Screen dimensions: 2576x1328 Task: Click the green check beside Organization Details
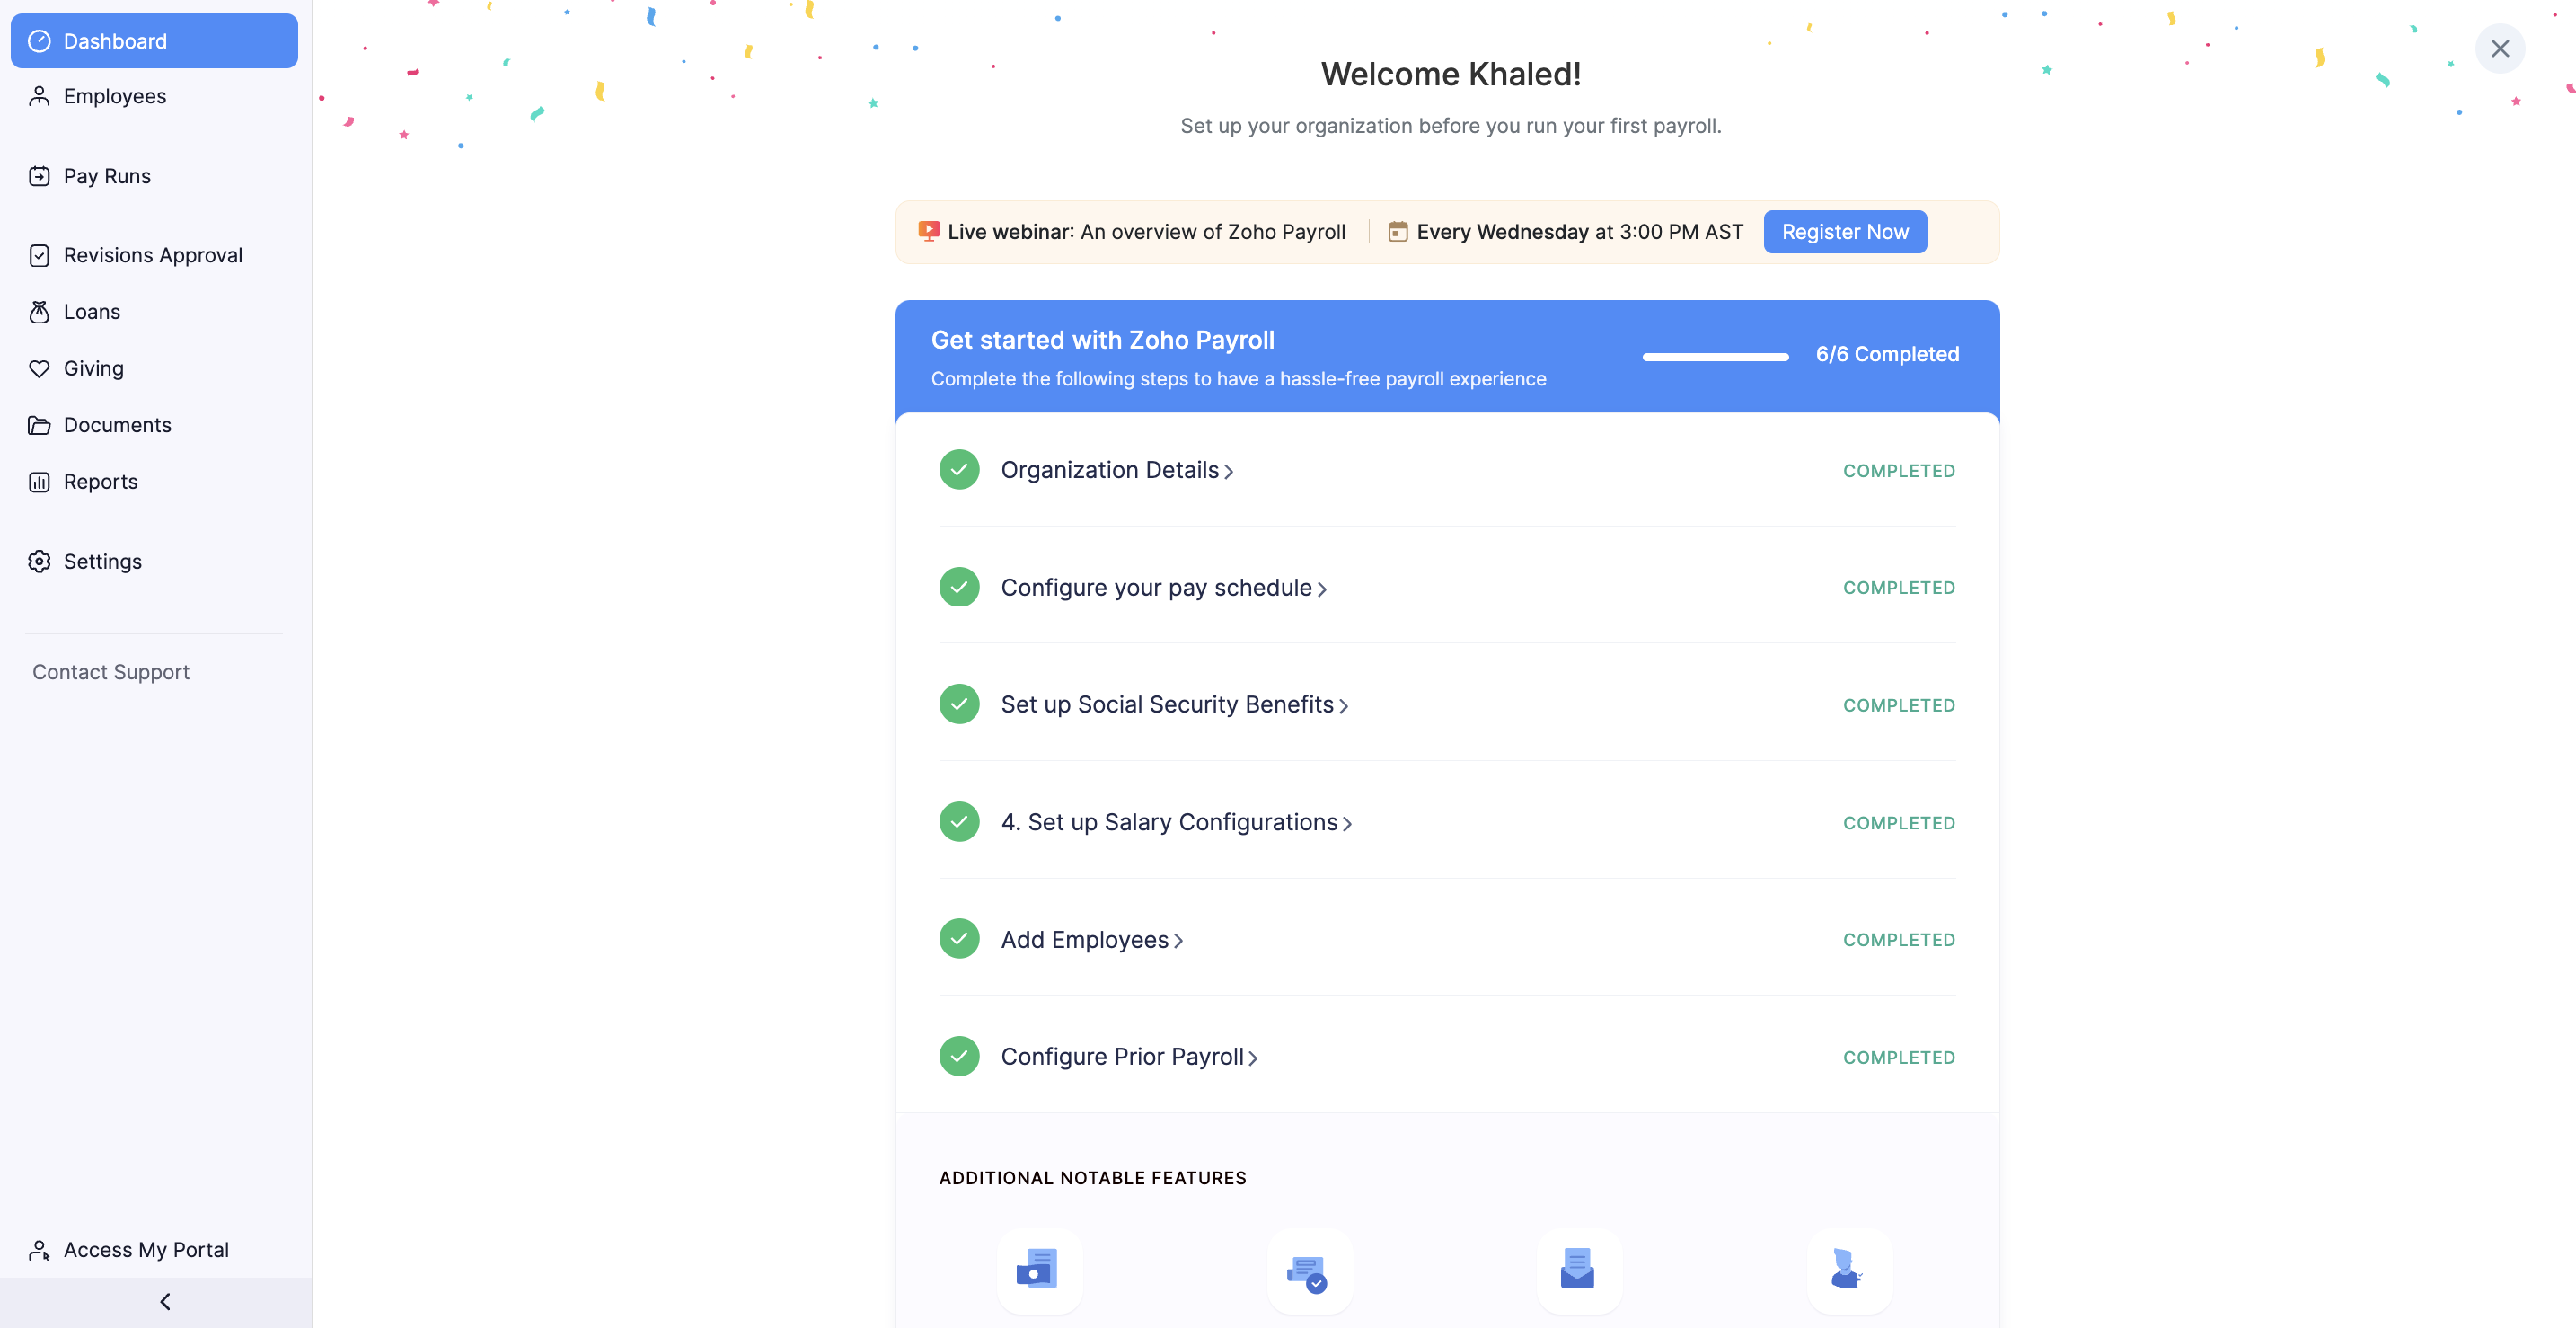click(958, 470)
